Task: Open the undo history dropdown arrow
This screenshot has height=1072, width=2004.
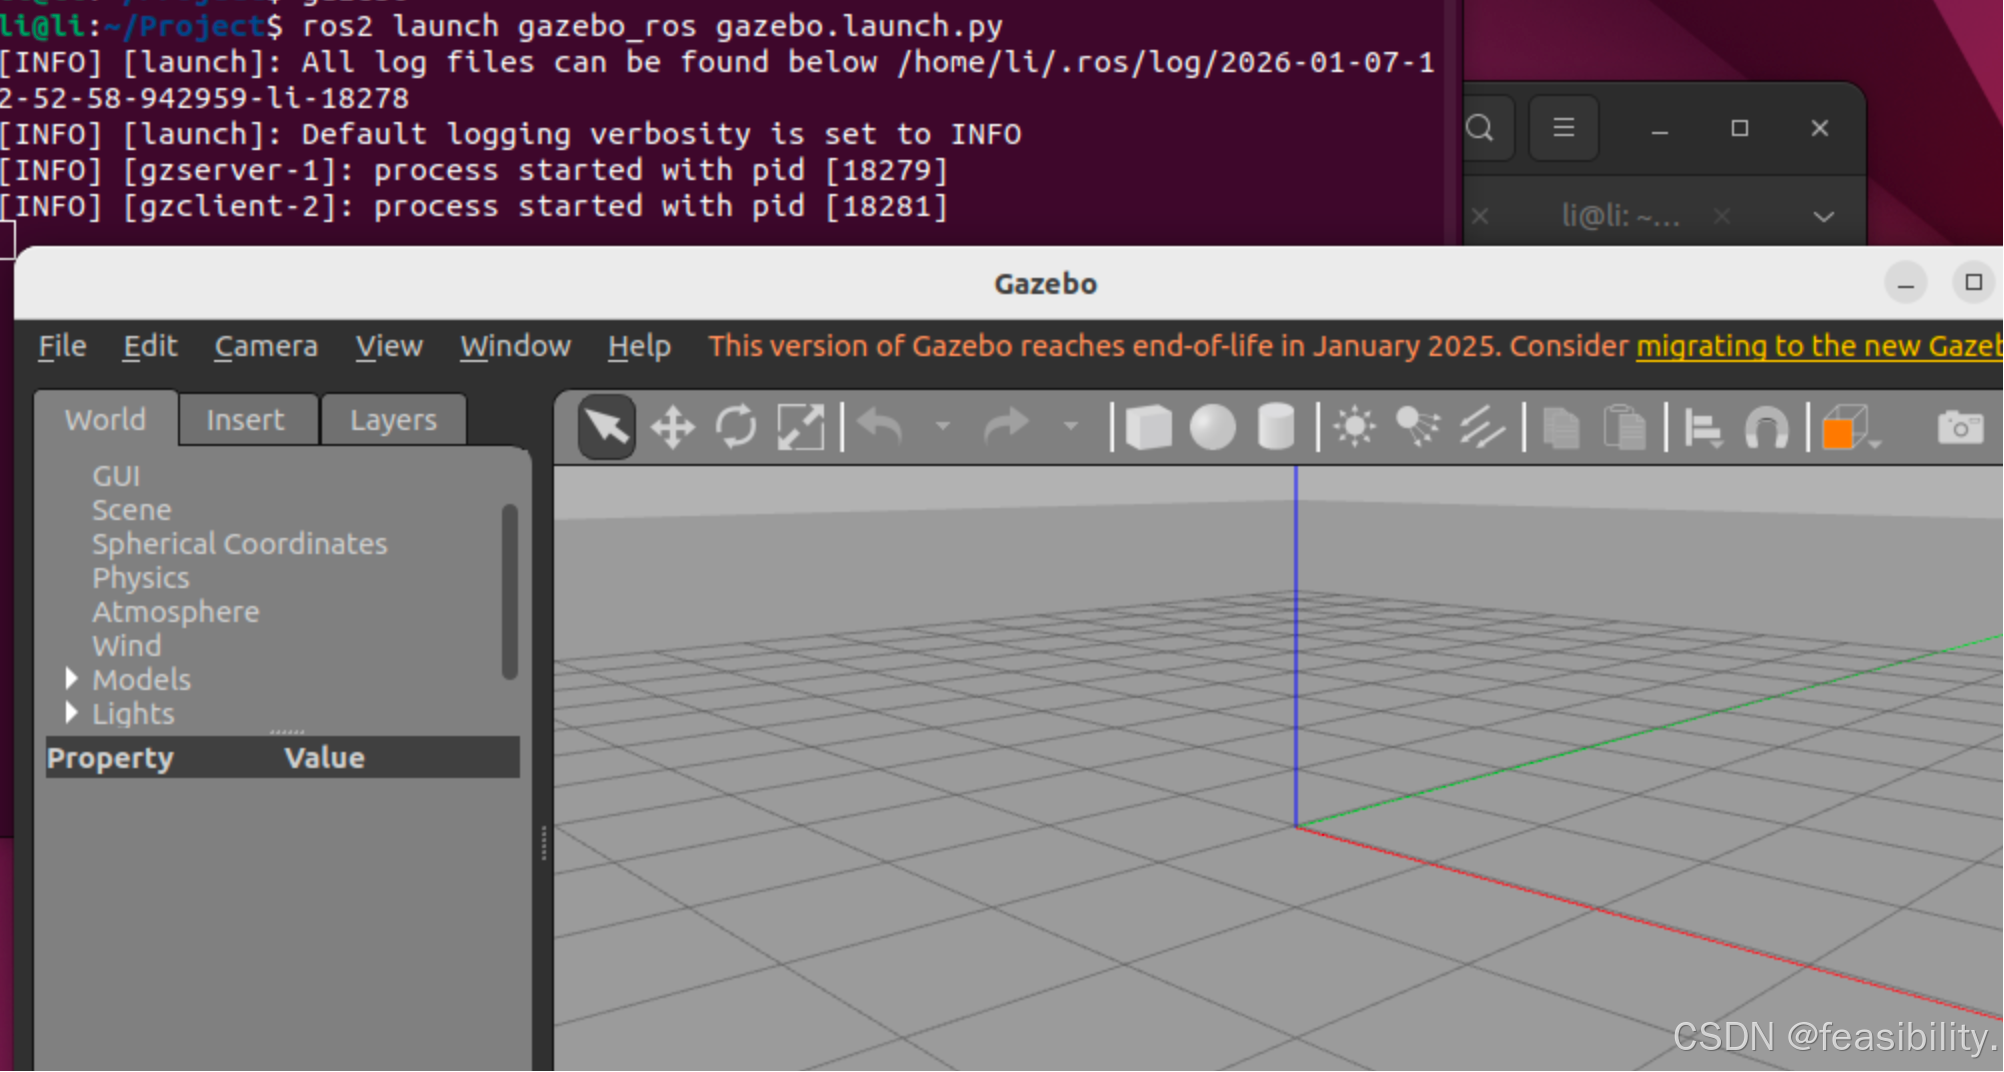Action: pyautogui.click(x=942, y=427)
